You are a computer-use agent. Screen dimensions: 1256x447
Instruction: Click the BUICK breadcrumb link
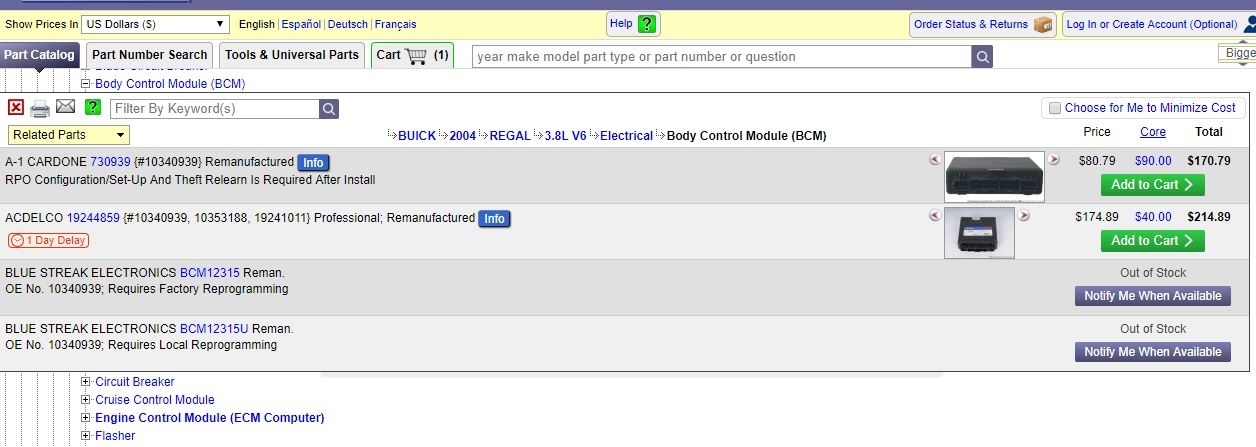[417, 136]
